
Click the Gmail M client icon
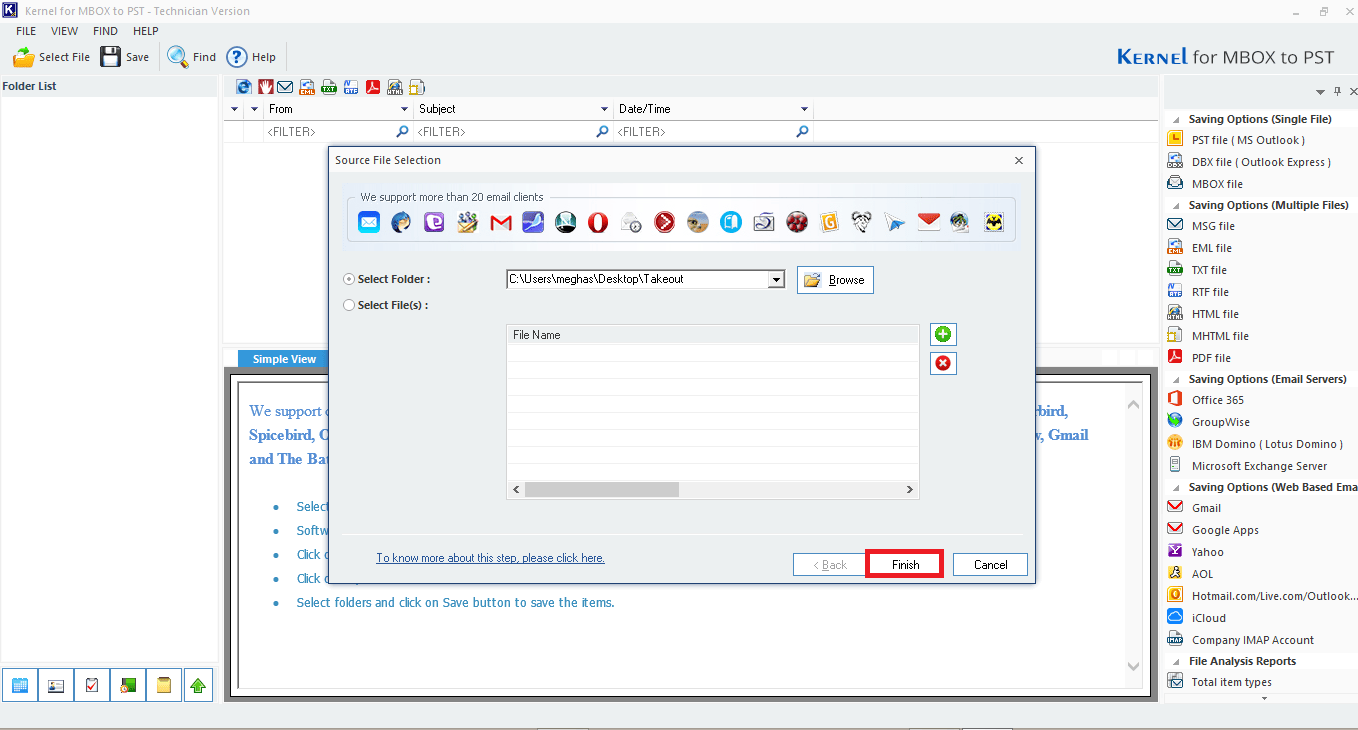coord(501,223)
